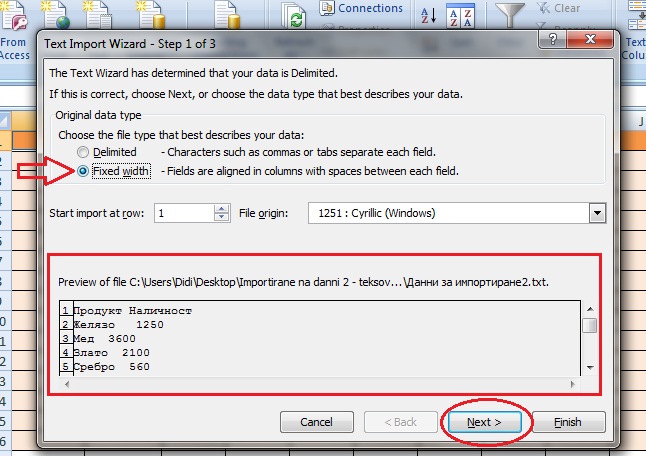Select the Delimited radio option
This screenshot has height=456, width=646.
tap(83, 152)
